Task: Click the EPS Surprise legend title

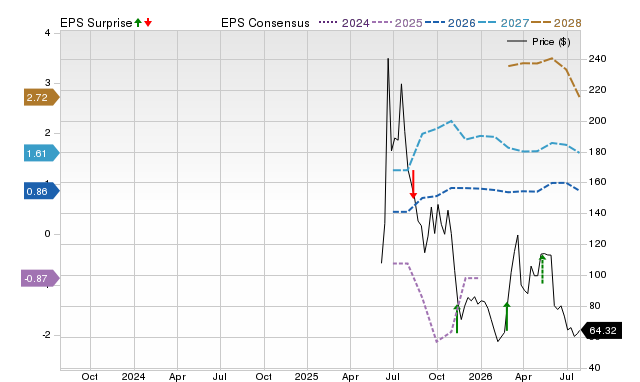Action: 96,23
